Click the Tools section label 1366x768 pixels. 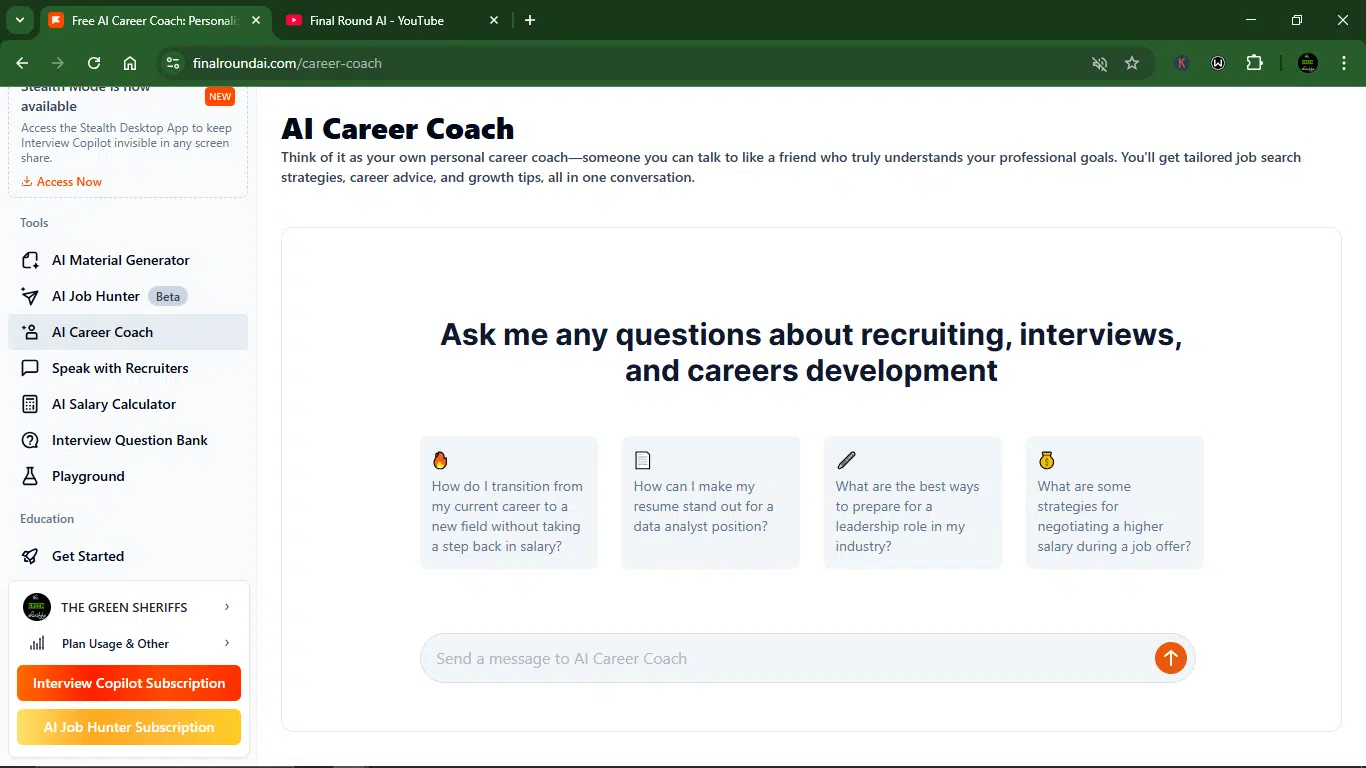tap(34, 223)
